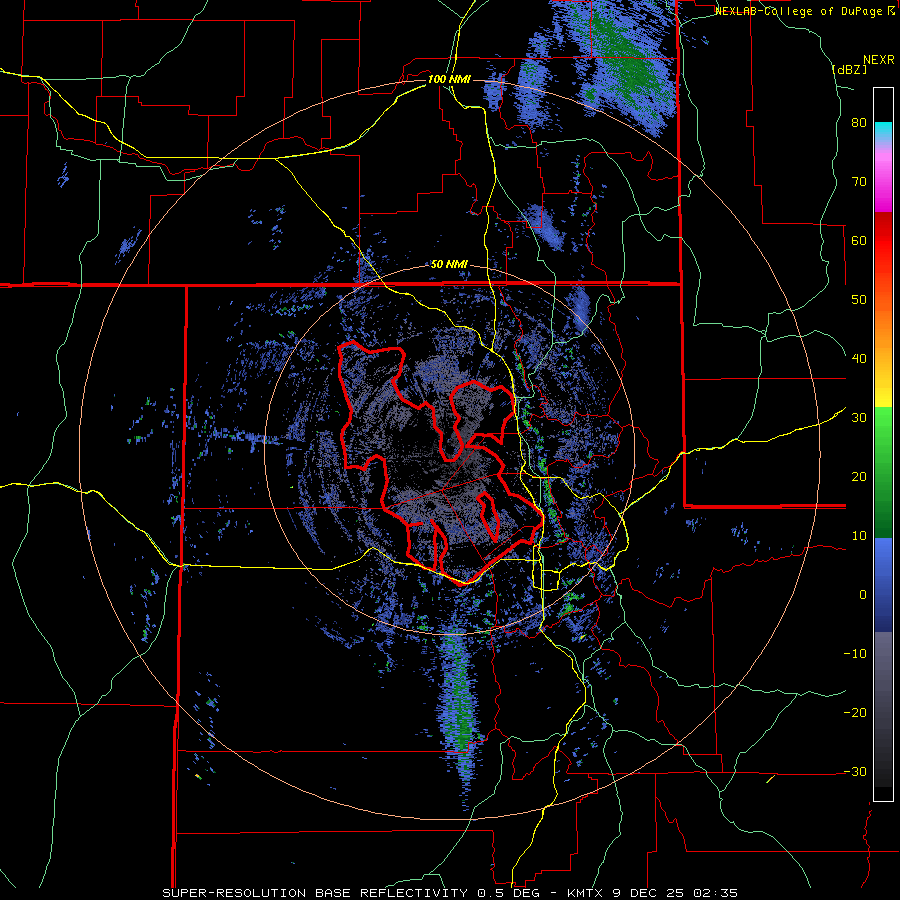Screen dimensions: 900x900
Task: Click the NEXR label above the color scale
Action: coord(879,60)
